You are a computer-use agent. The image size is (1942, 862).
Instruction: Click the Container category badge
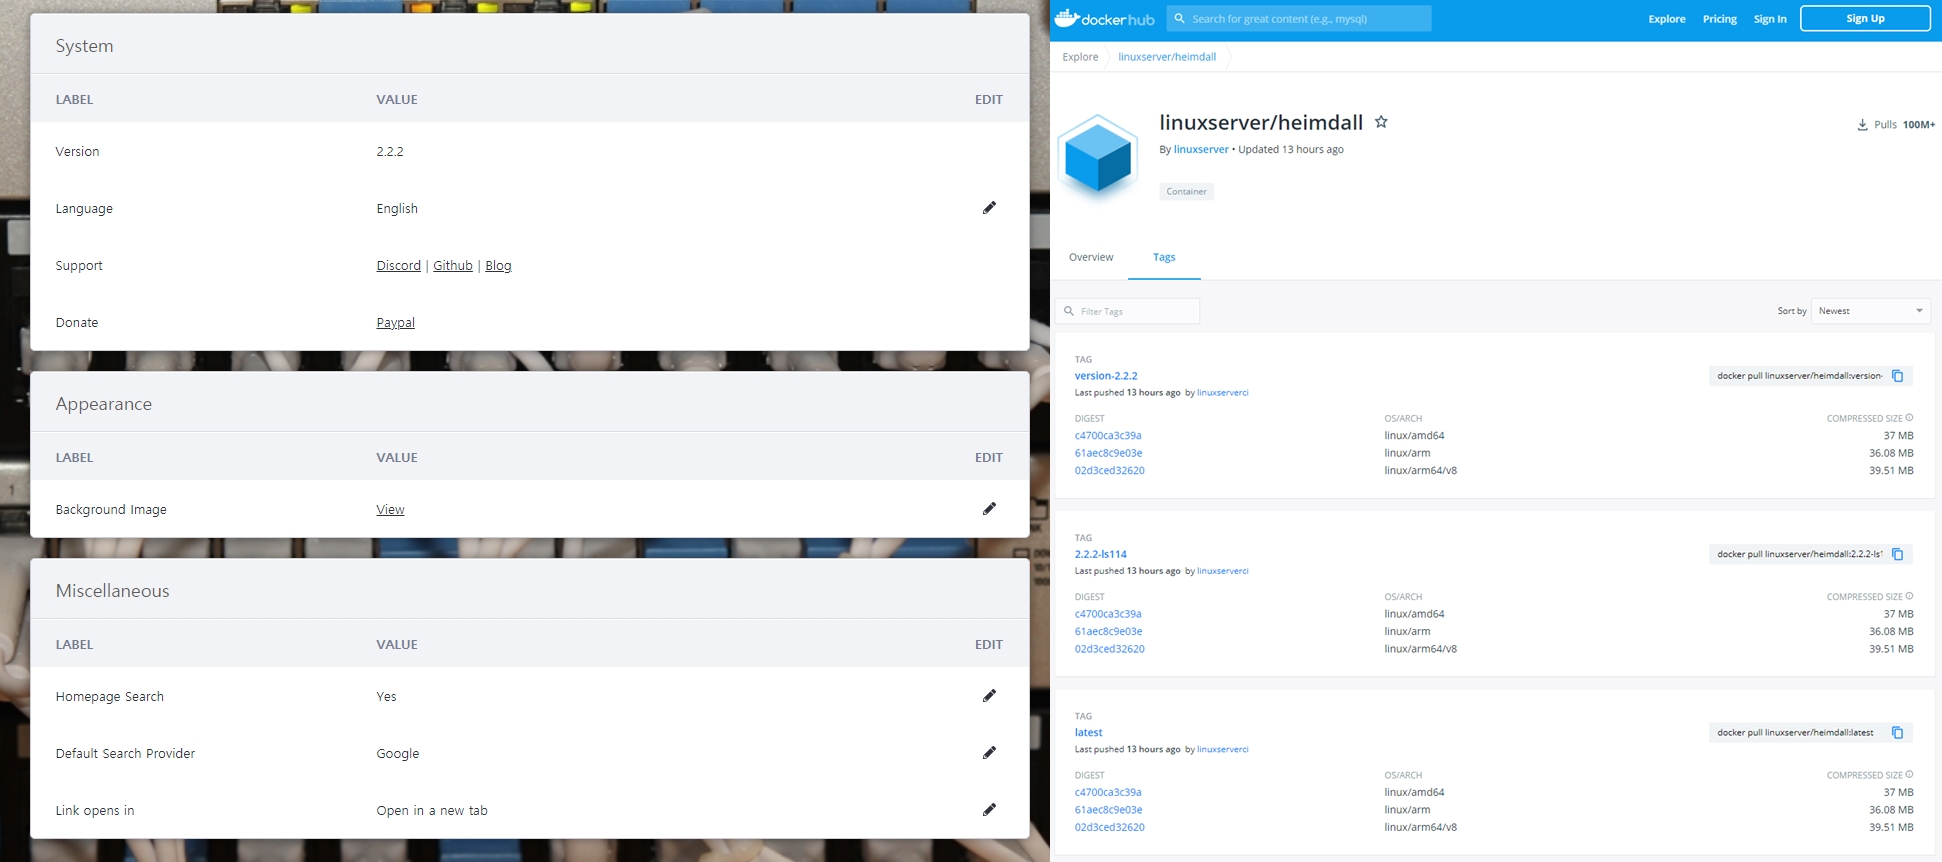[1186, 191]
